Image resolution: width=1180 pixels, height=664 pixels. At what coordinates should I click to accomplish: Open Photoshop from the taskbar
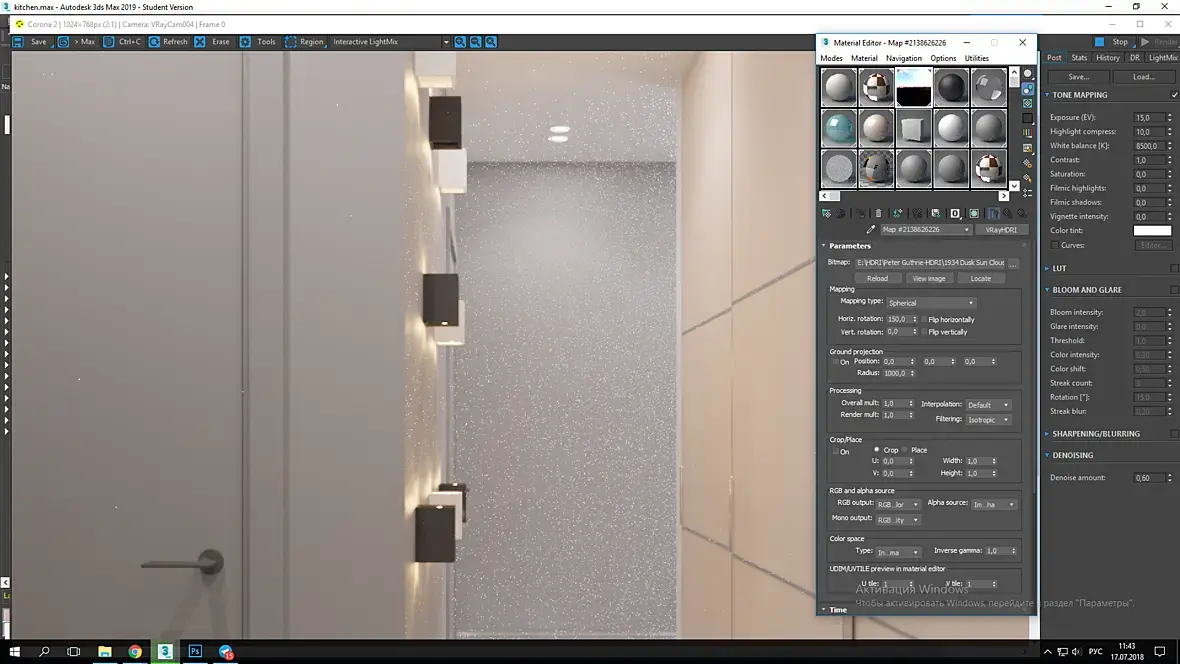pos(195,651)
